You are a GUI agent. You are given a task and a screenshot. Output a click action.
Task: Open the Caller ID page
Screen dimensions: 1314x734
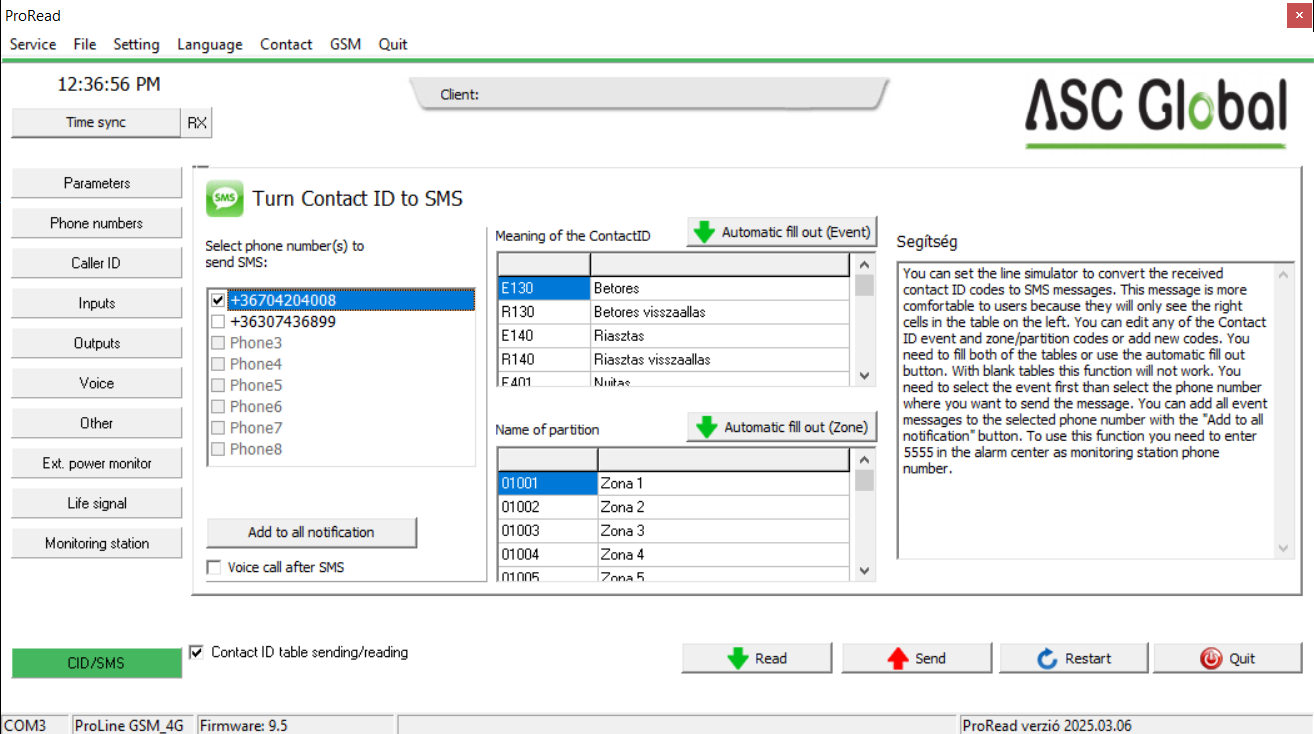[x=97, y=263]
